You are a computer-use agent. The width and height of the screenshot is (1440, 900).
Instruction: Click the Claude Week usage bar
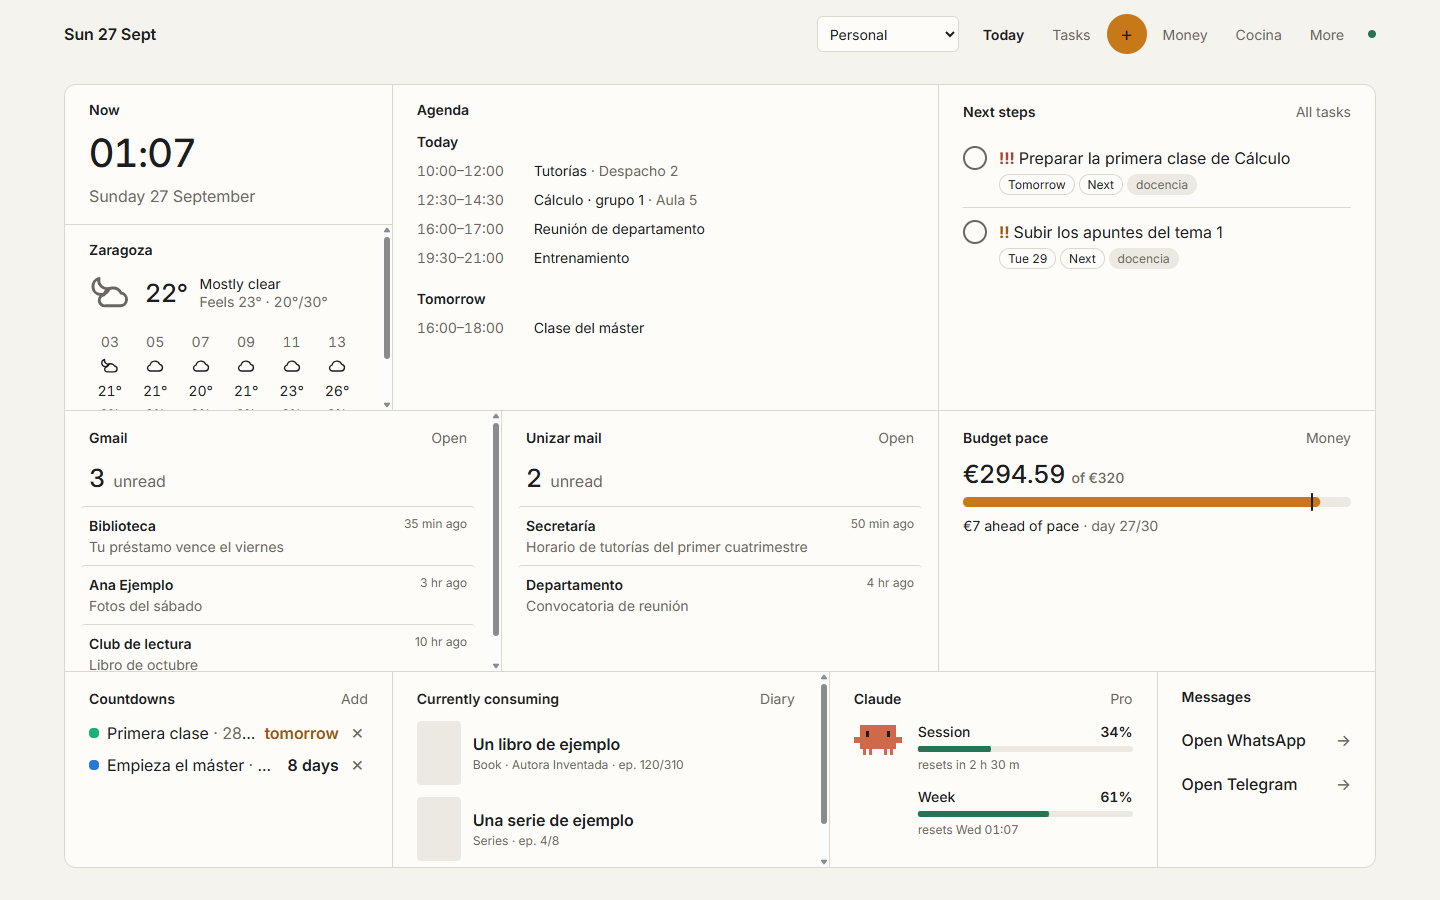click(x=1025, y=814)
